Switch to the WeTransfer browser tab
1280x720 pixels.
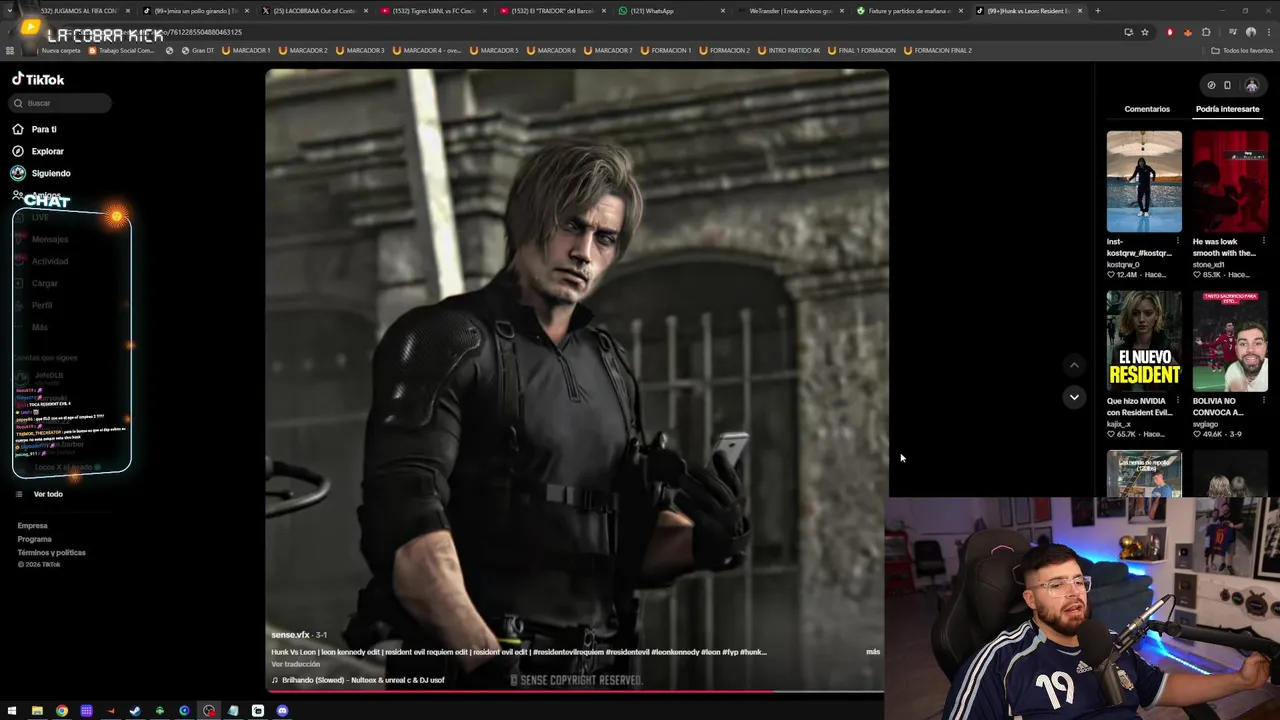[790, 11]
